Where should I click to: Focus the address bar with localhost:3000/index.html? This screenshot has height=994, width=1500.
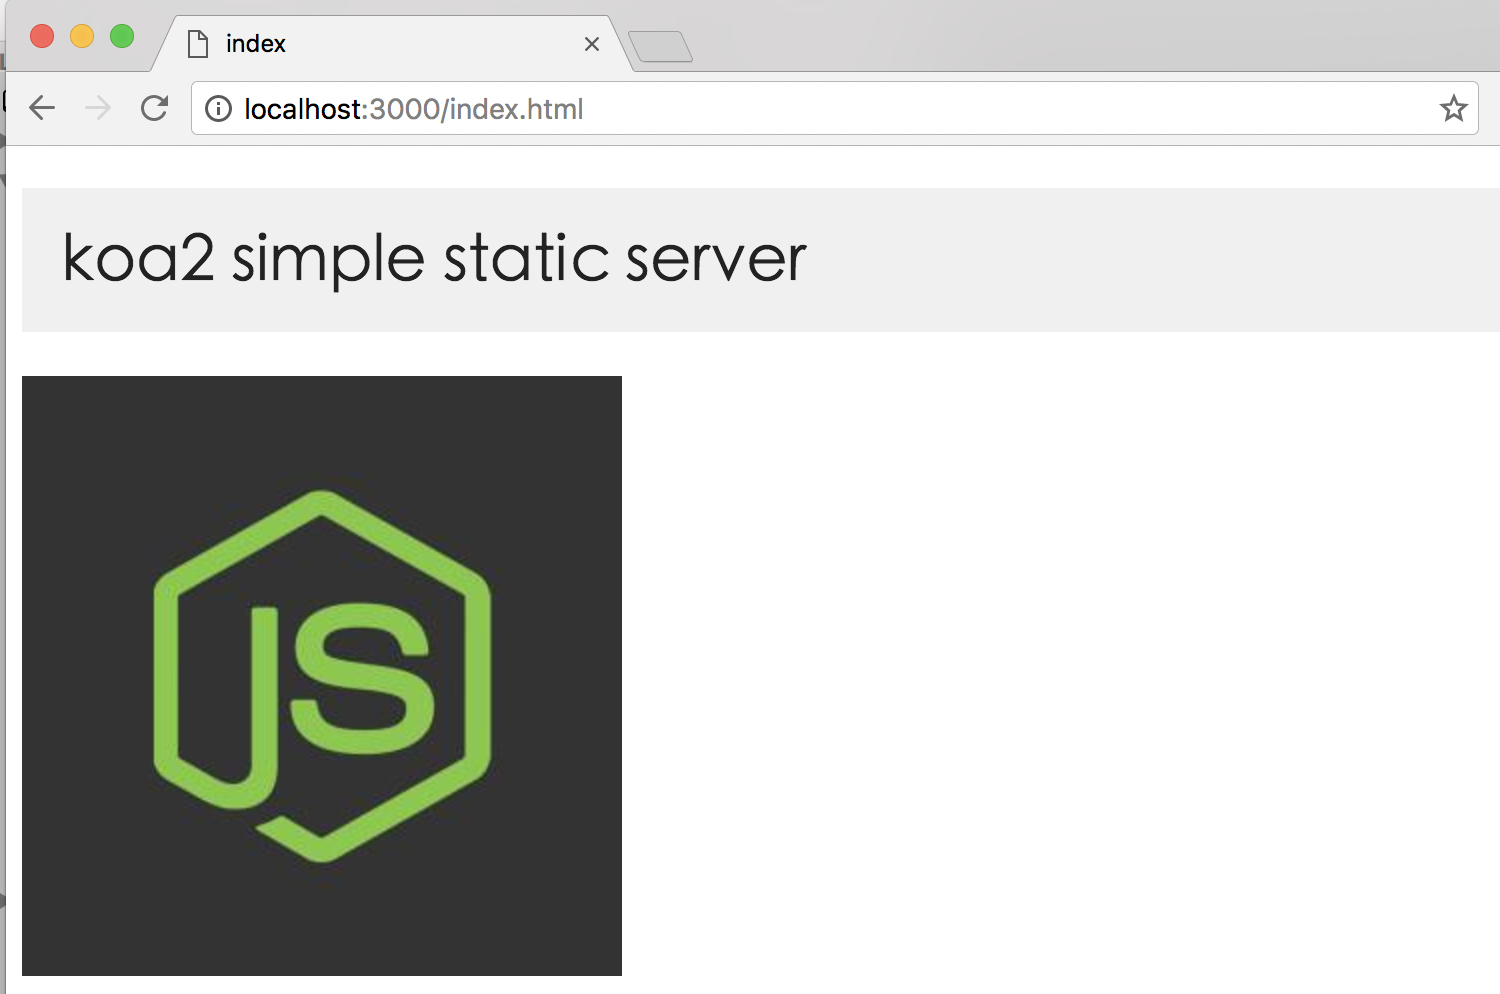[x=834, y=108]
